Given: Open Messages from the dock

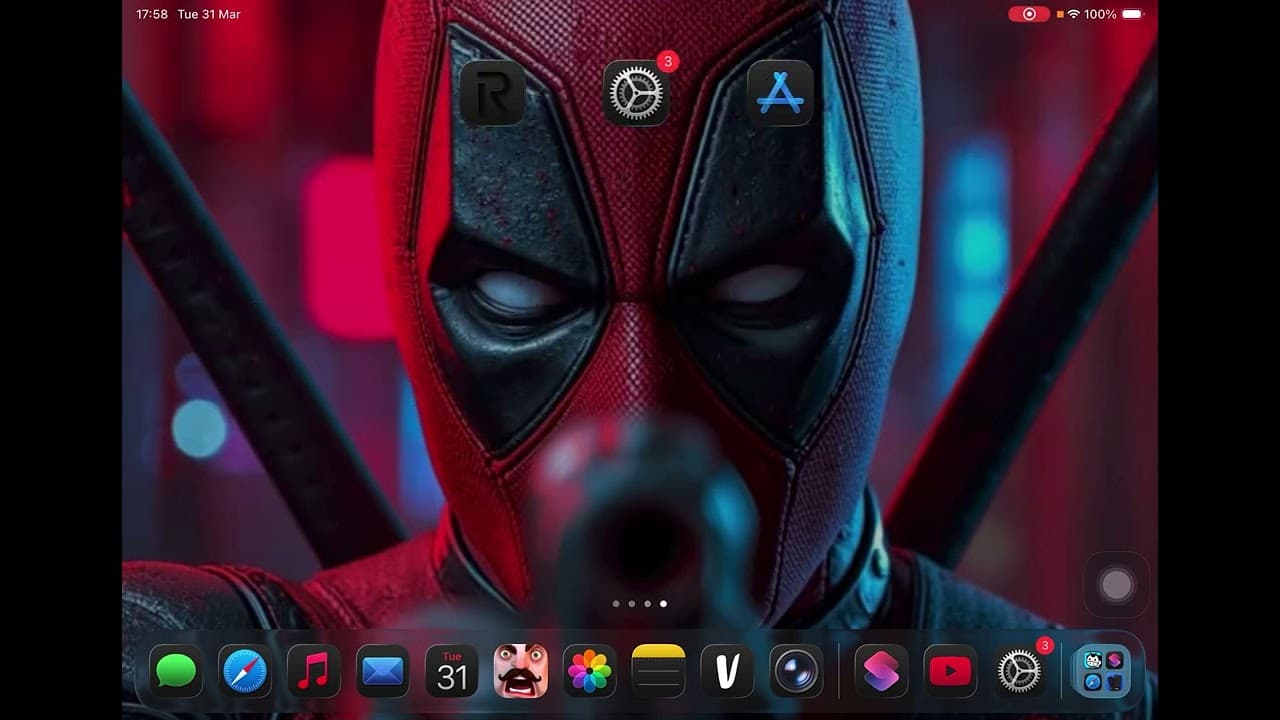Looking at the screenshot, I should [176, 671].
